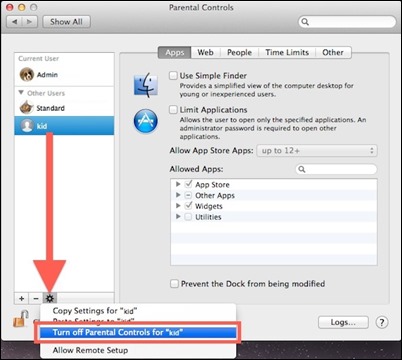Click the gear action menu icon
Screen dimensions: 402x360
click(x=50, y=298)
